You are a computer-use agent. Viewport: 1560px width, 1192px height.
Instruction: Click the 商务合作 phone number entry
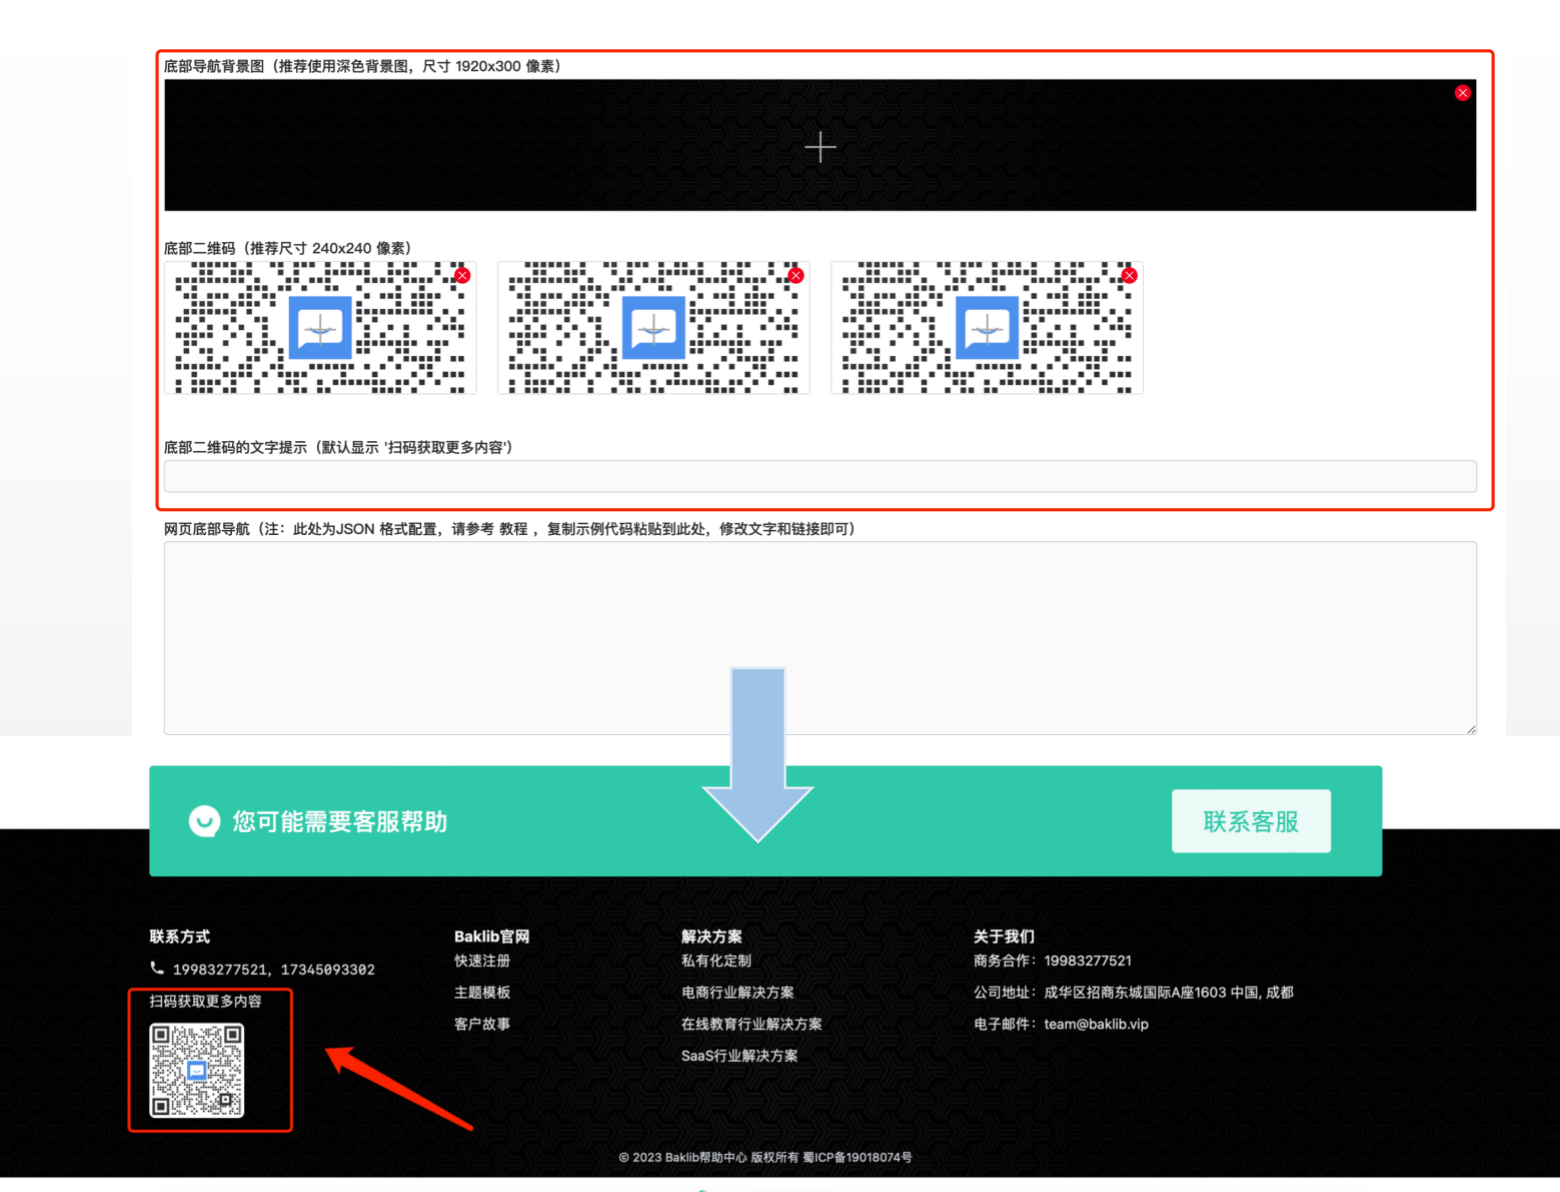click(x=1053, y=961)
